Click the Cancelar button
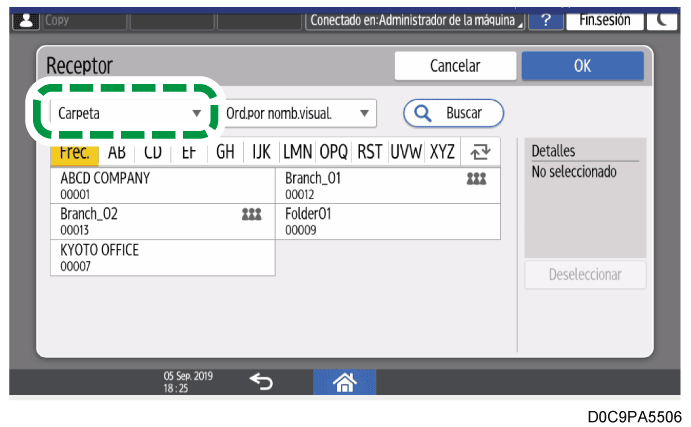This screenshot has height=427, width=691. click(x=454, y=66)
